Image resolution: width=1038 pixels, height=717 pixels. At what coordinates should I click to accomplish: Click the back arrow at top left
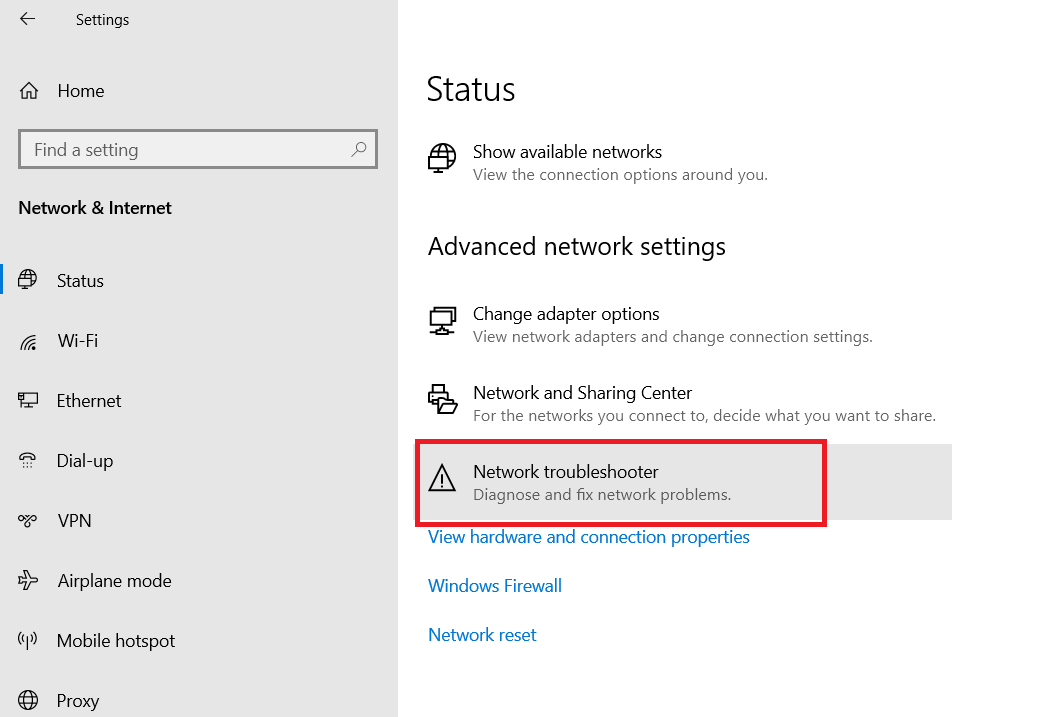26,17
